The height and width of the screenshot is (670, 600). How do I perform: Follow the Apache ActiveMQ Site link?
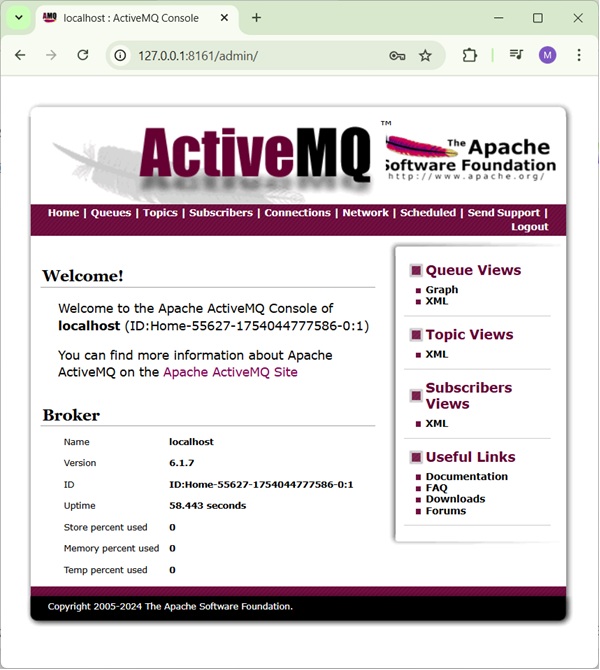pos(230,372)
